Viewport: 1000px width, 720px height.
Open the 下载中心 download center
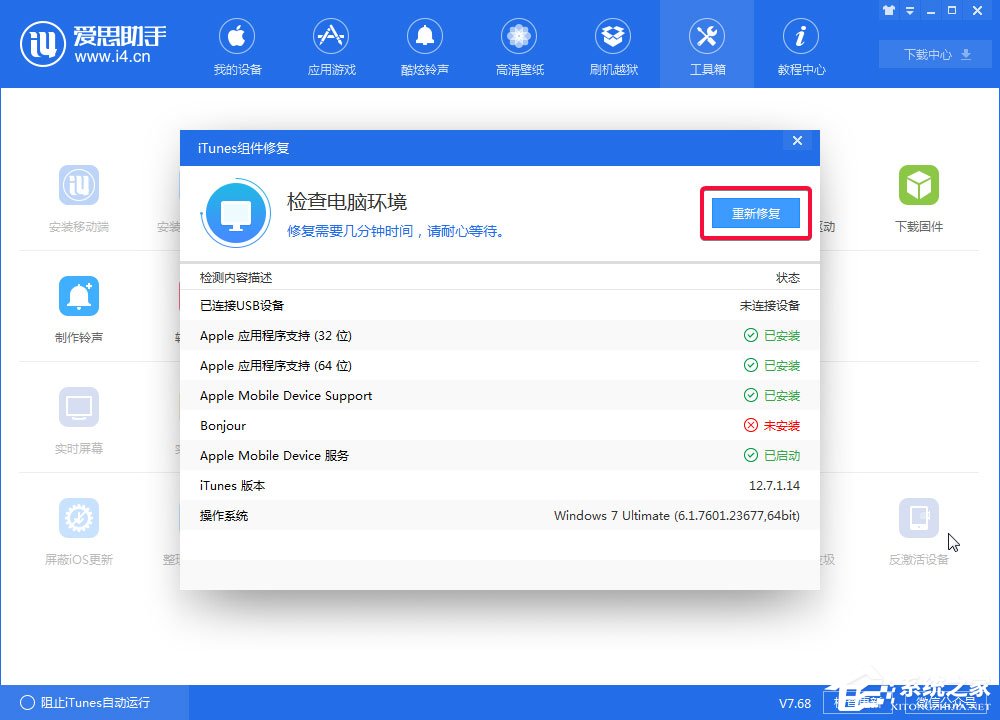click(x=933, y=55)
